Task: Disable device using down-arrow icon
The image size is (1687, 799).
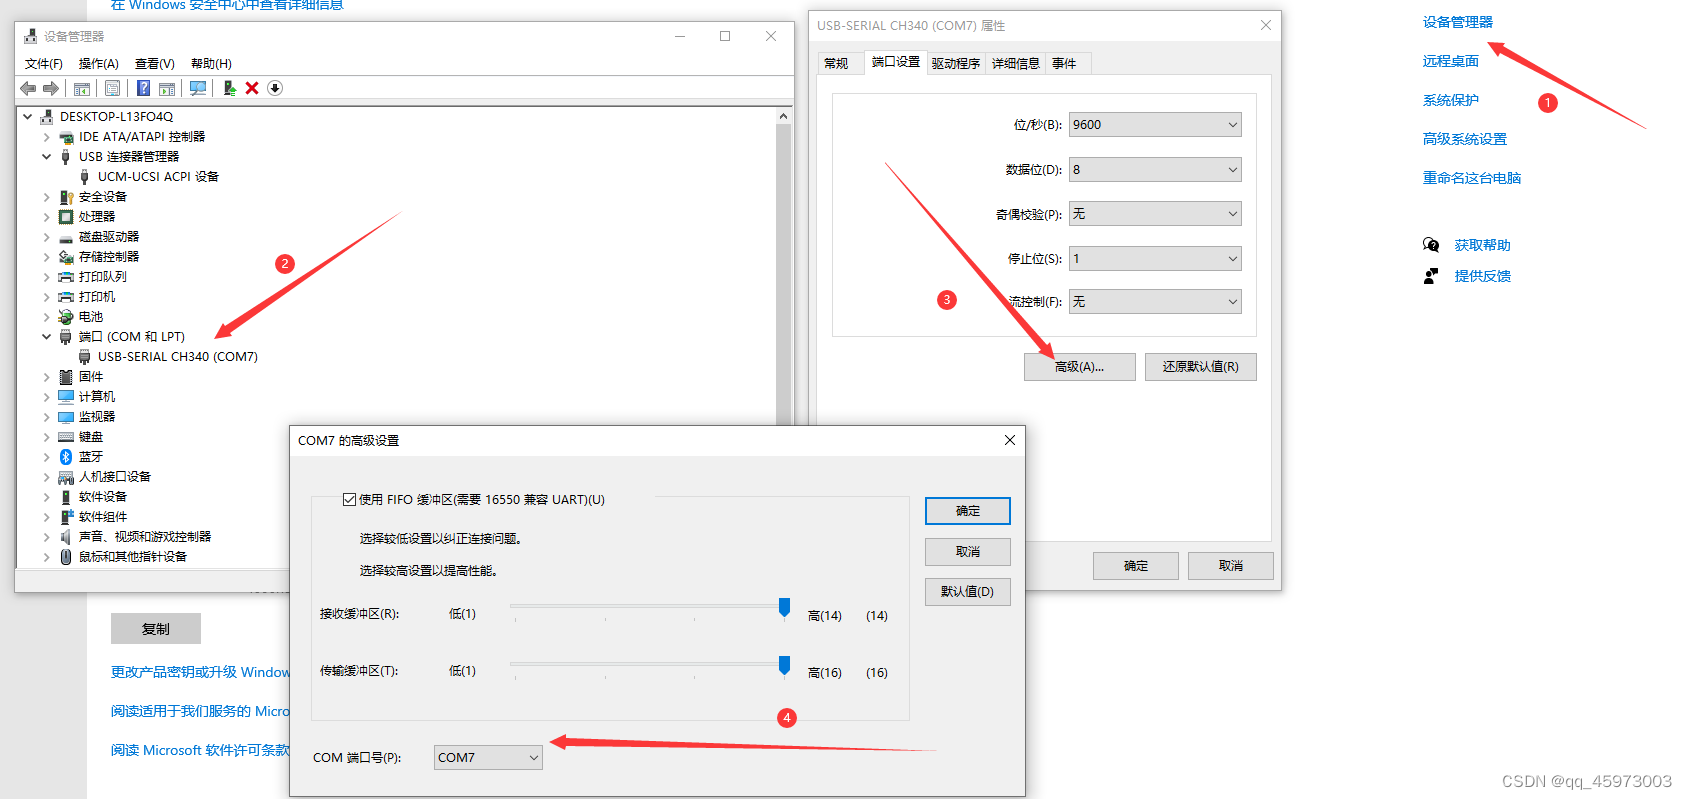Action: point(275,88)
